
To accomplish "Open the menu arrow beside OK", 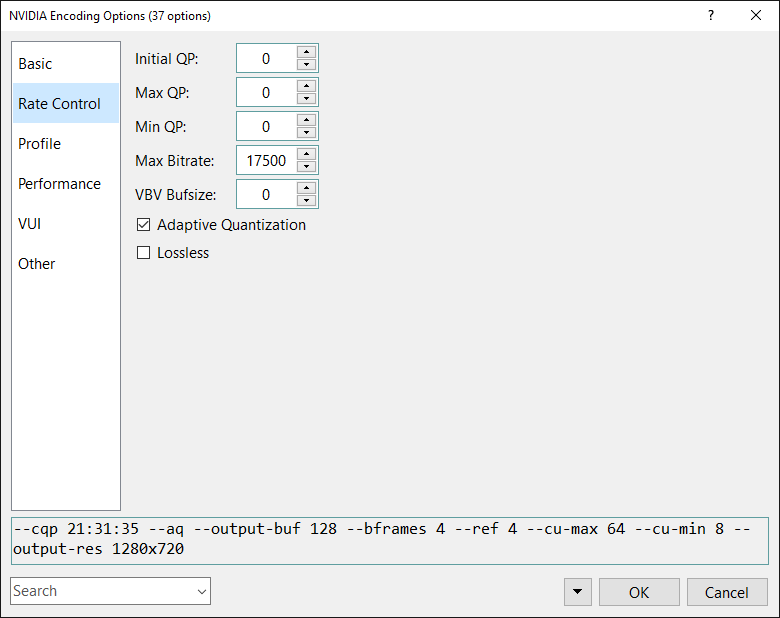I will pyautogui.click(x=578, y=592).
